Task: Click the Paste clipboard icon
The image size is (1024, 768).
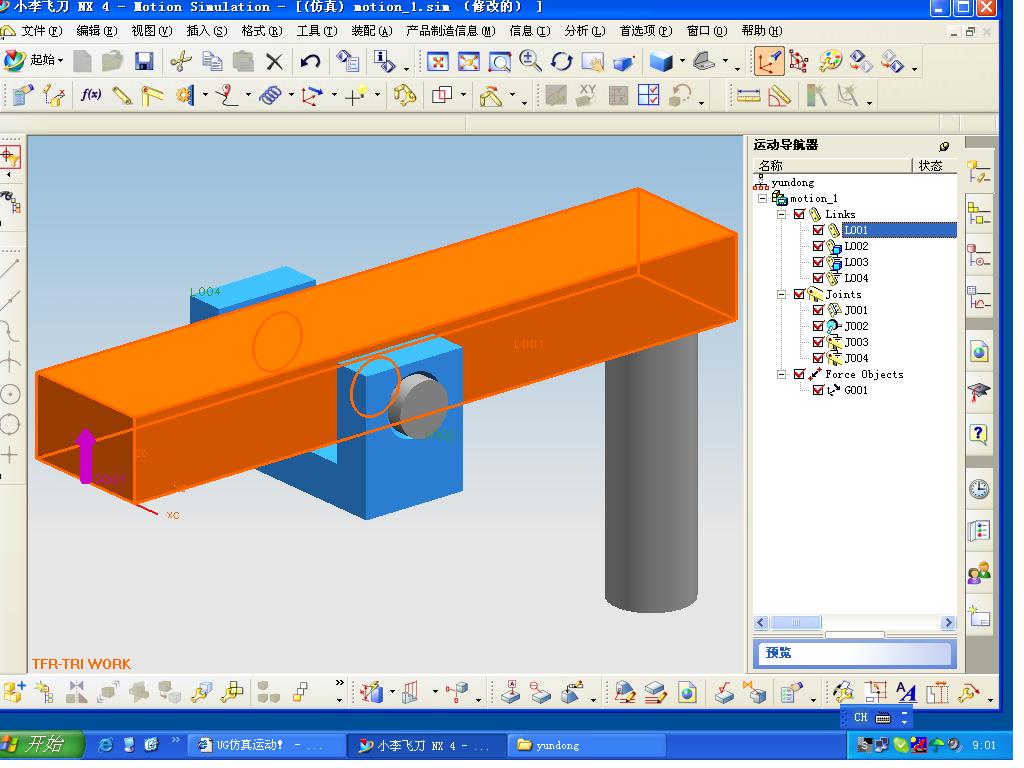Action: coord(243,61)
